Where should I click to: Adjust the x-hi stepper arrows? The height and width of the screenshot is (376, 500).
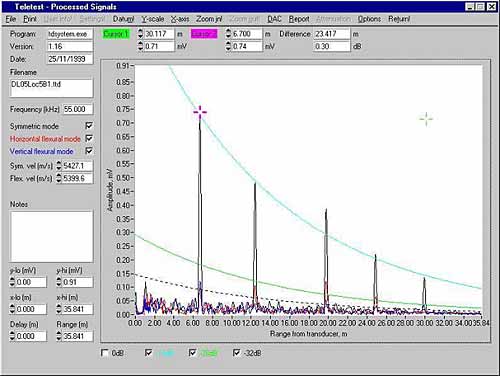[59, 309]
